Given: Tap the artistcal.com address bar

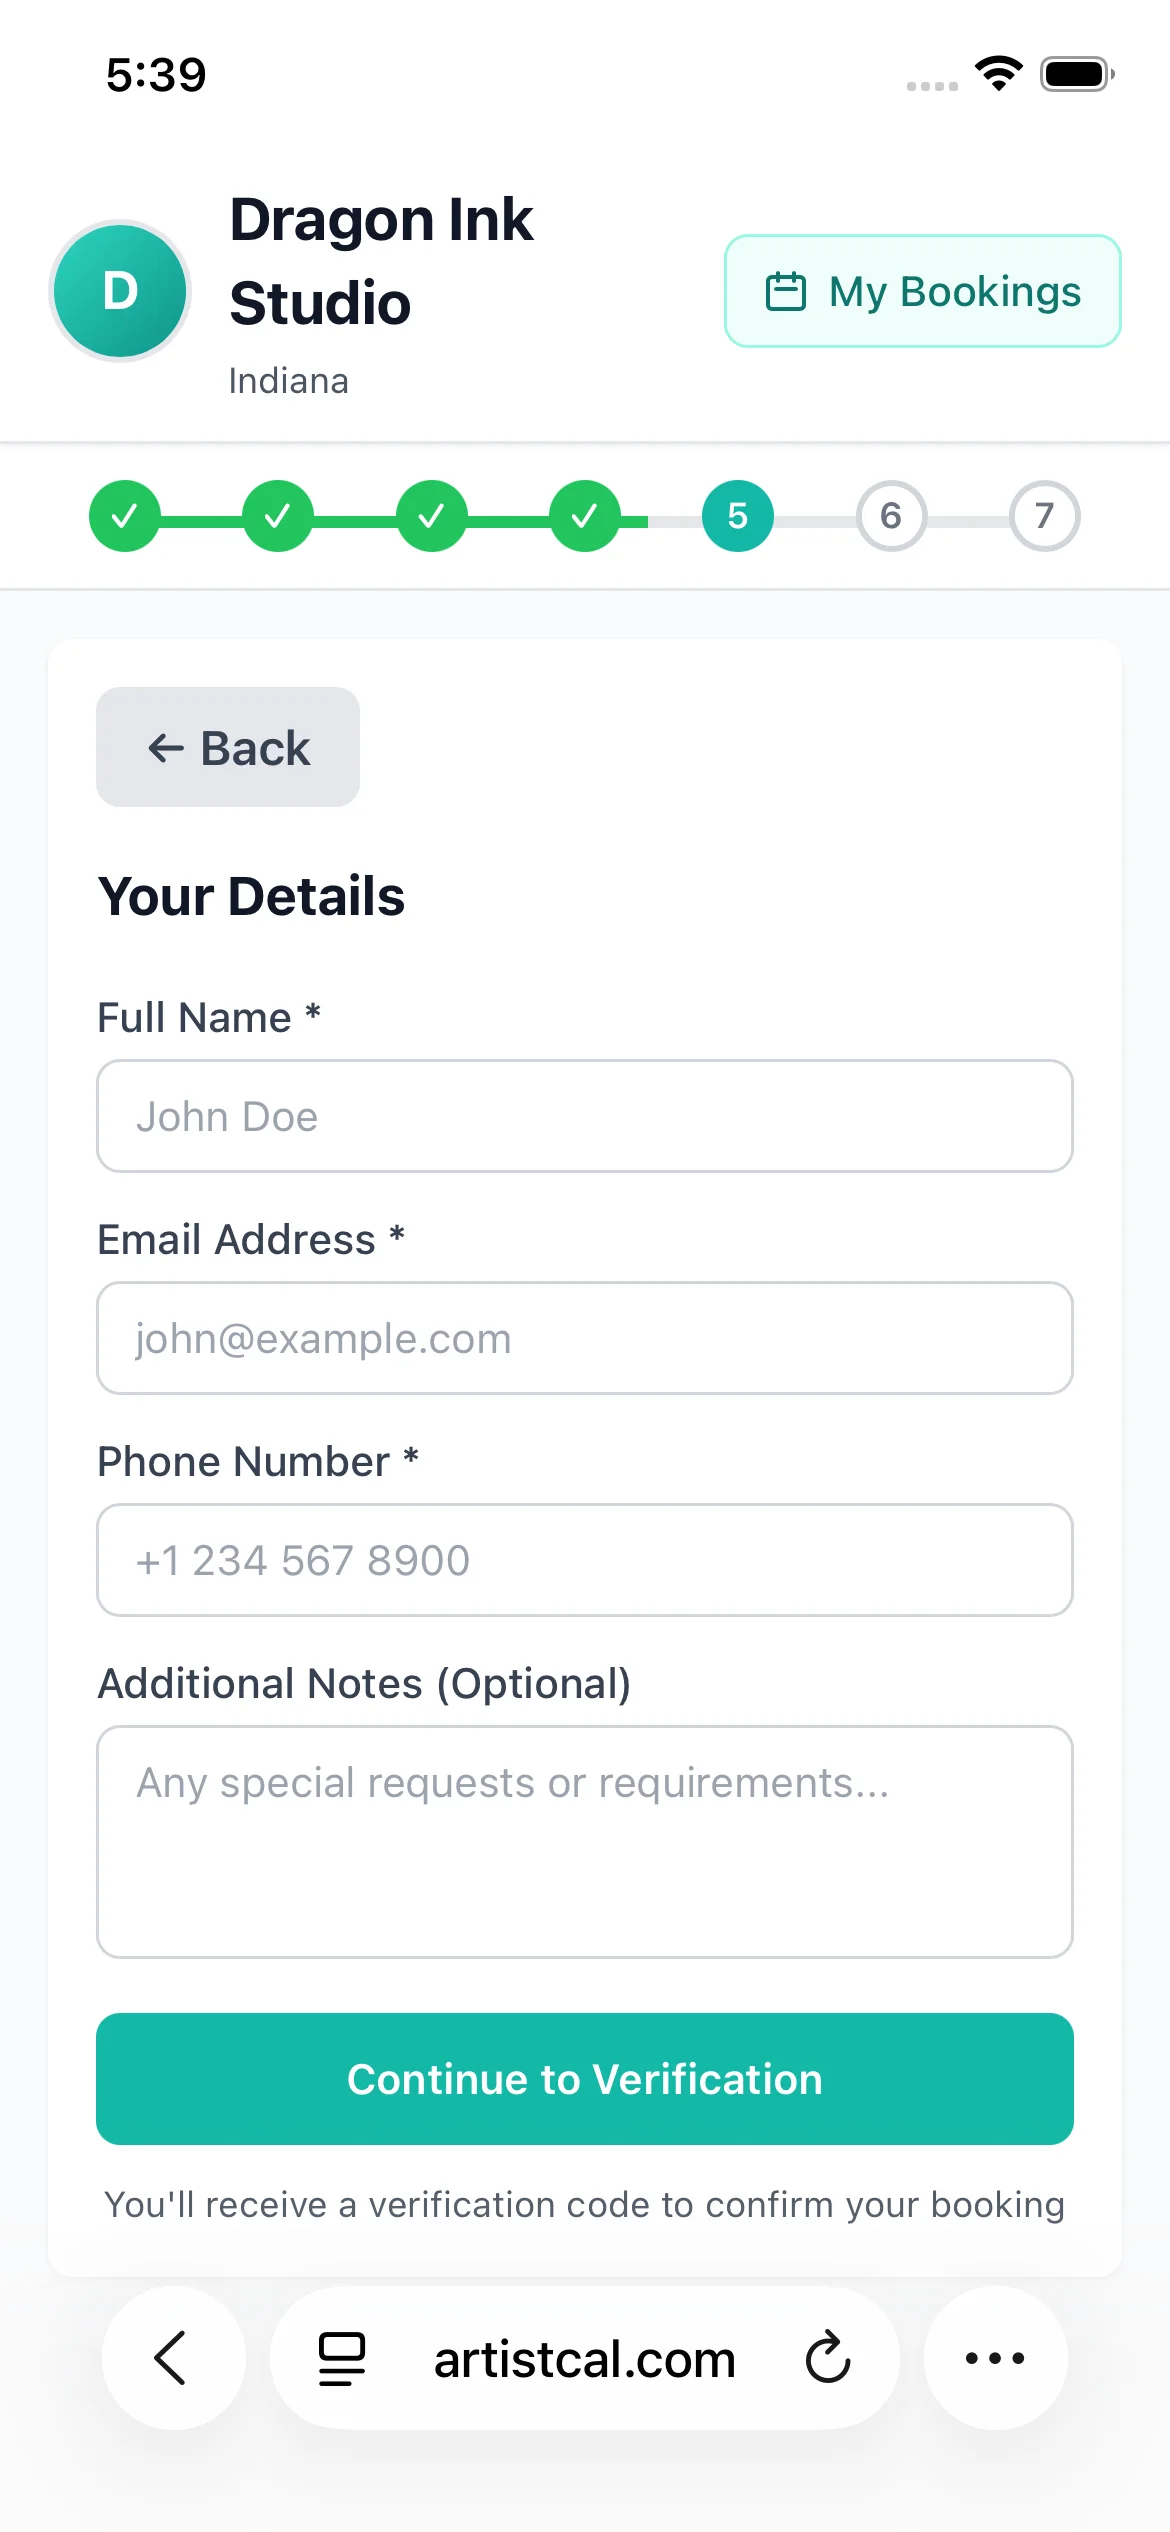Looking at the screenshot, I should (x=583, y=2359).
